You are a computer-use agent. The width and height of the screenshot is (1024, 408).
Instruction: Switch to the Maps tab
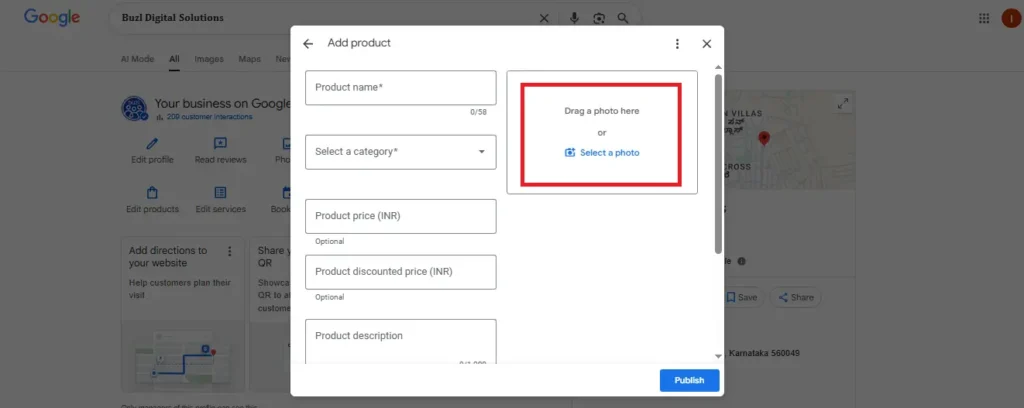(249, 59)
